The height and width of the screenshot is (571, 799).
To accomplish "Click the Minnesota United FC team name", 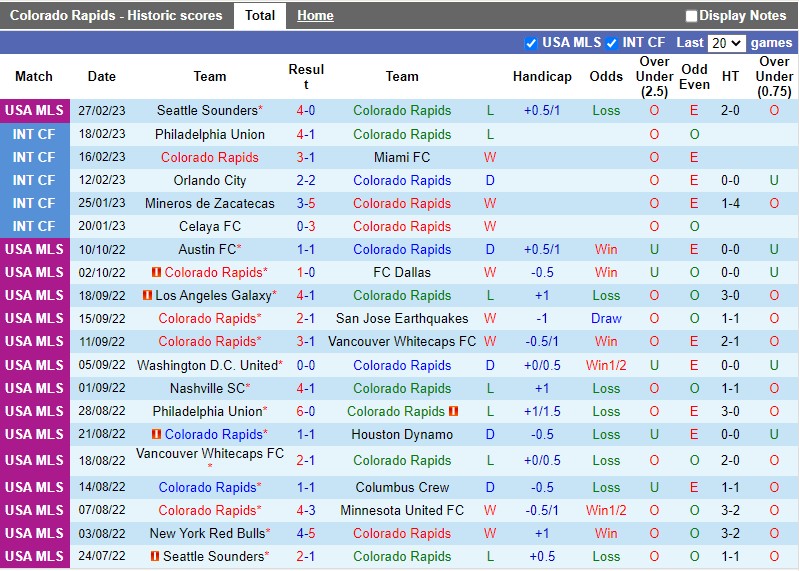I will point(402,510).
